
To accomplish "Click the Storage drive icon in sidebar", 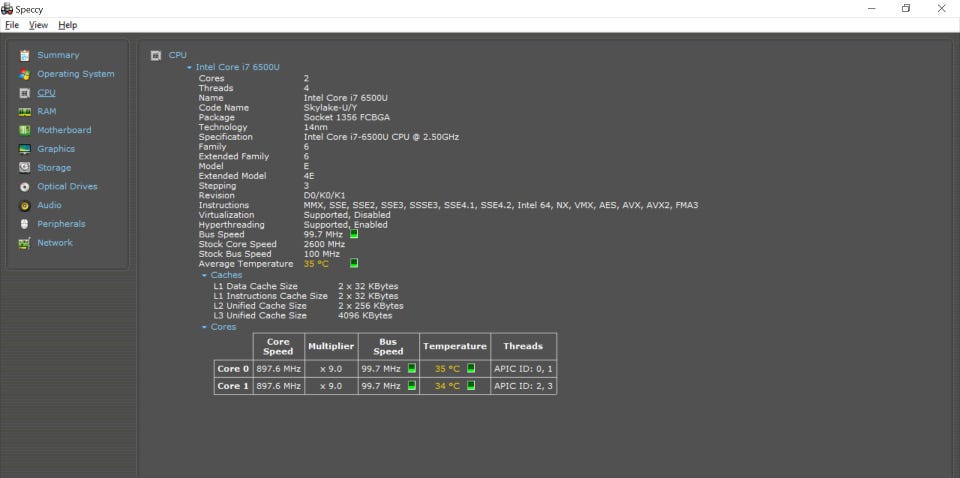I will click(24, 168).
